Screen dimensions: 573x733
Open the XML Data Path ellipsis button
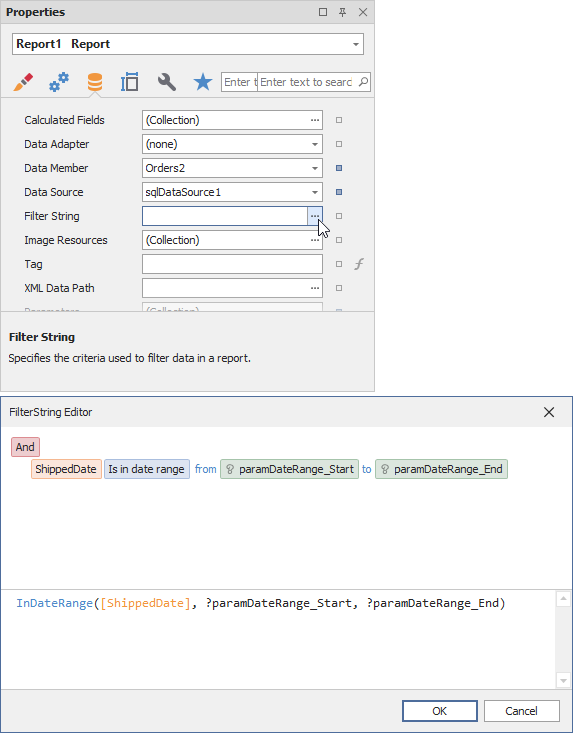[315, 288]
